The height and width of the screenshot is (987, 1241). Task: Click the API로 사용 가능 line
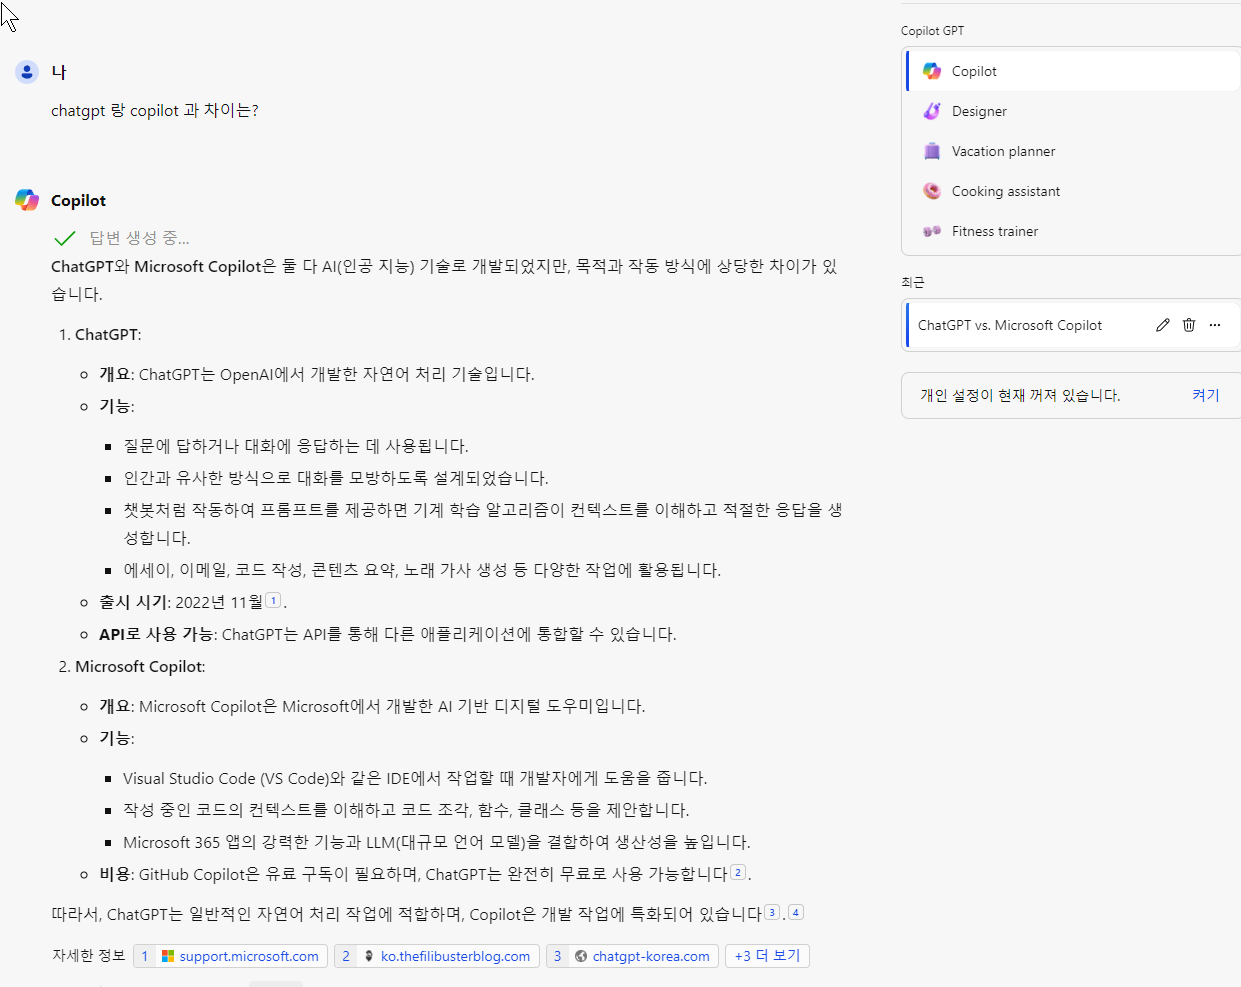click(388, 634)
